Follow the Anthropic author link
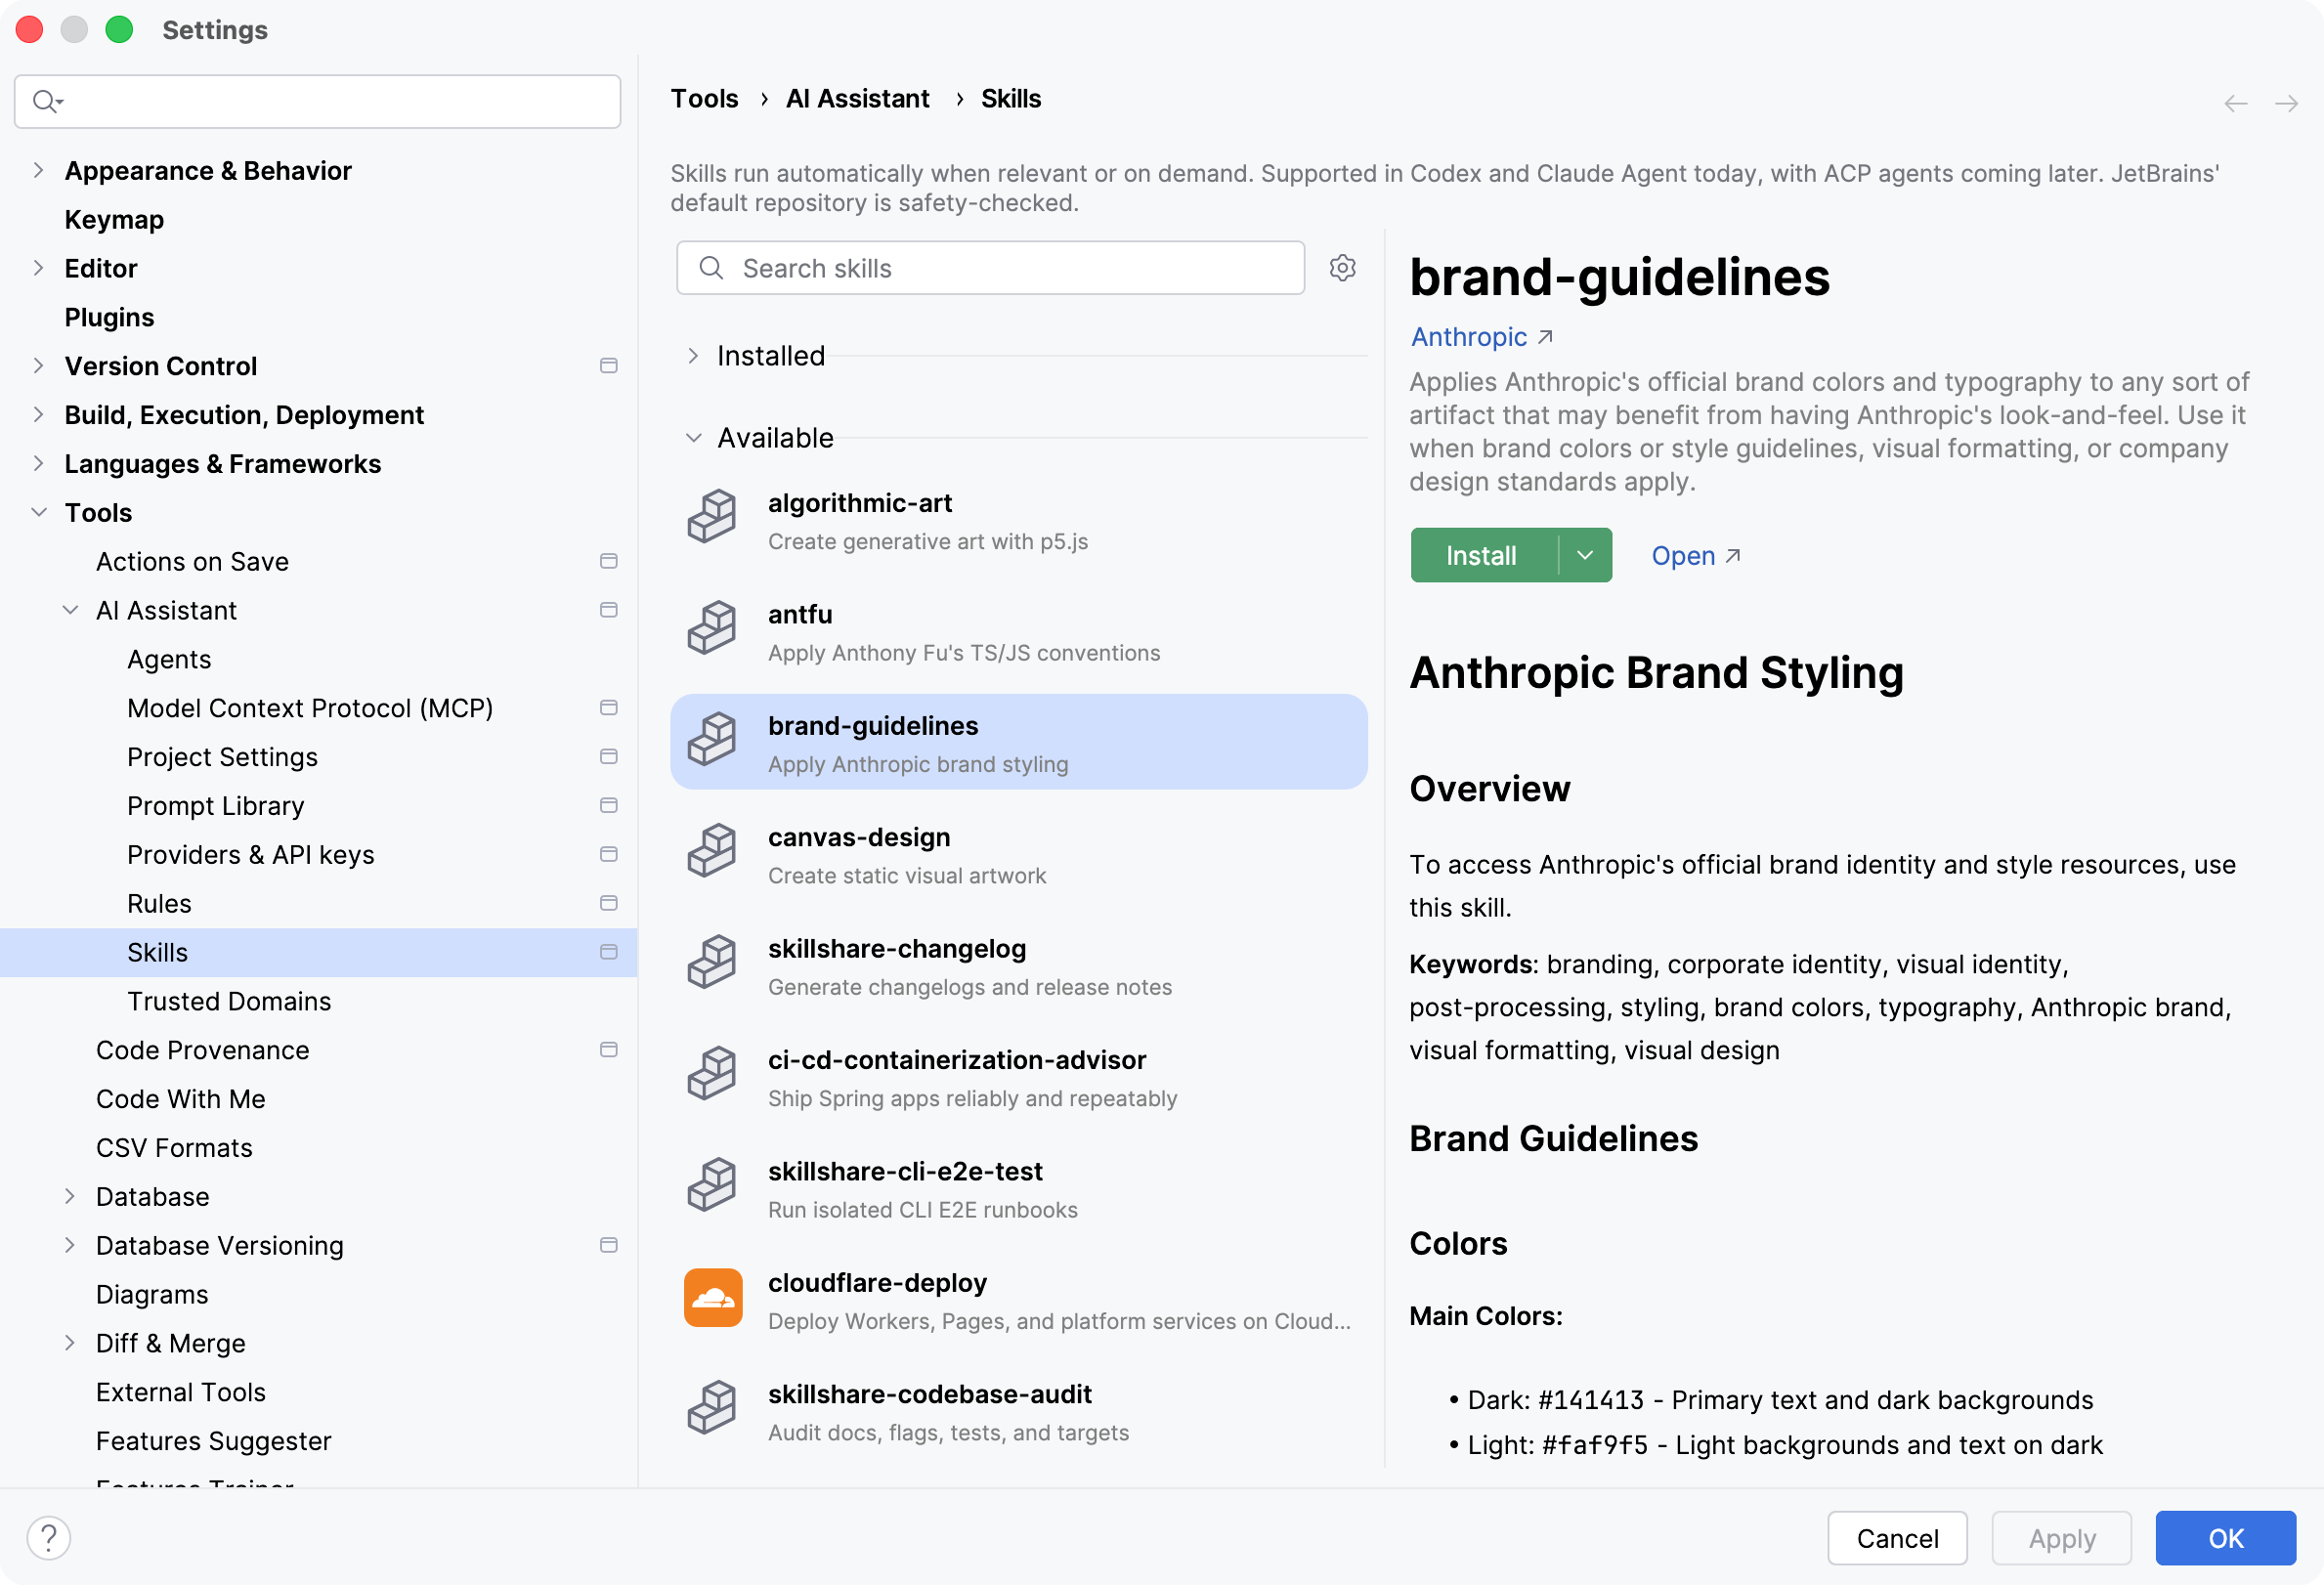The image size is (2324, 1585). (1481, 337)
